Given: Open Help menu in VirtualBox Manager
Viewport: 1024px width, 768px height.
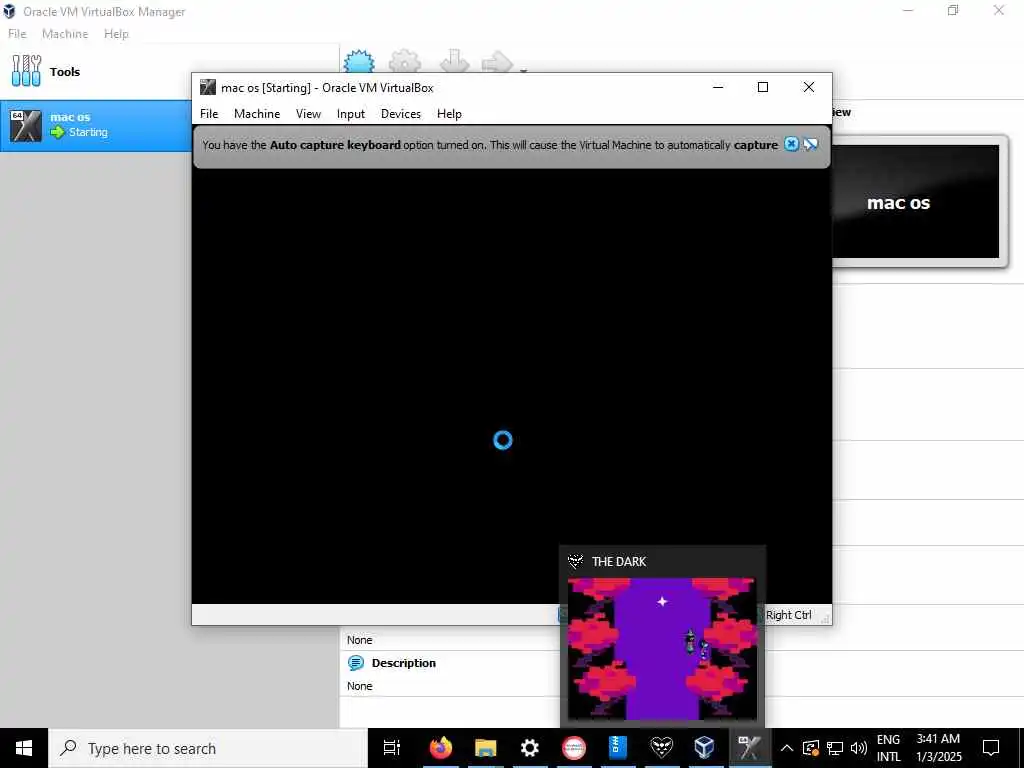Looking at the screenshot, I should pos(116,34).
